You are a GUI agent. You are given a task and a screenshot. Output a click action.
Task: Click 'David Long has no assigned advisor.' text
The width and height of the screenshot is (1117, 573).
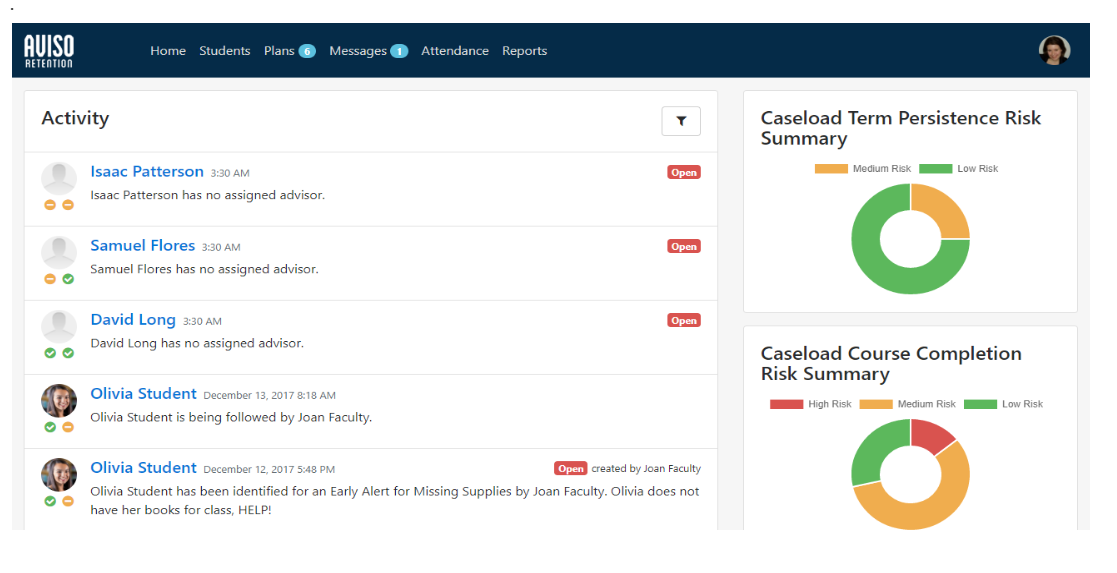coord(197,344)
